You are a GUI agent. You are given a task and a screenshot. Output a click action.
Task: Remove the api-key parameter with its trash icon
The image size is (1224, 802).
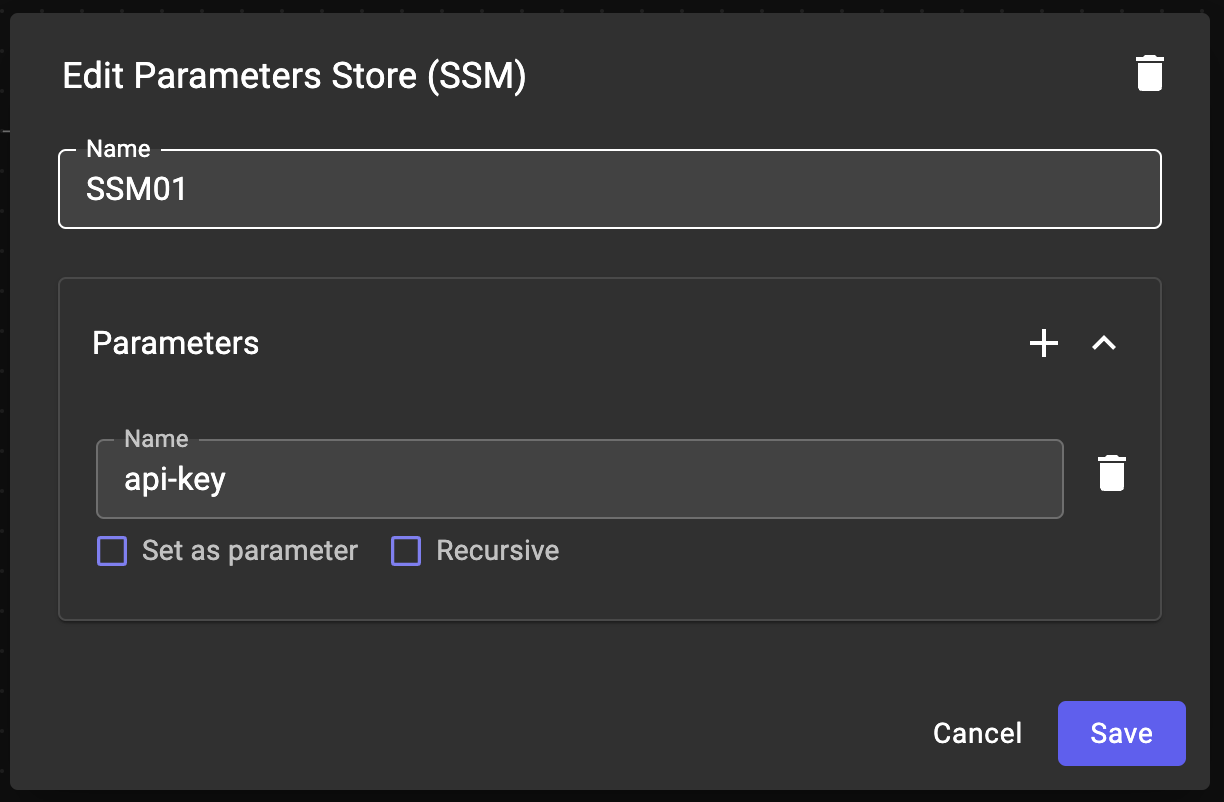click(1112, 473)
